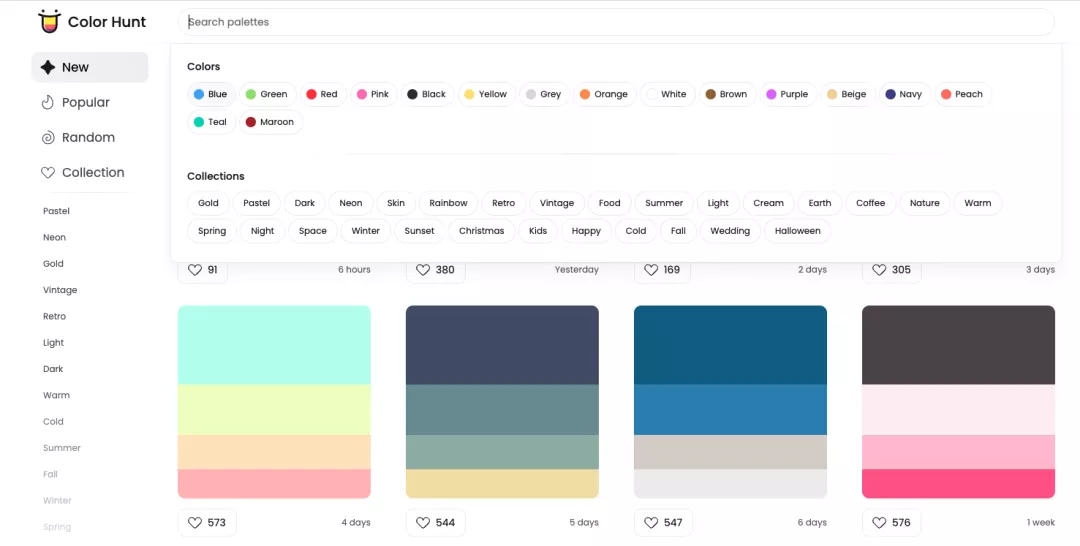The height and width of the screenshot is (546, 1080).
Task: Open the Pastel collection tag in dropdown
Action: pos(256,203)
